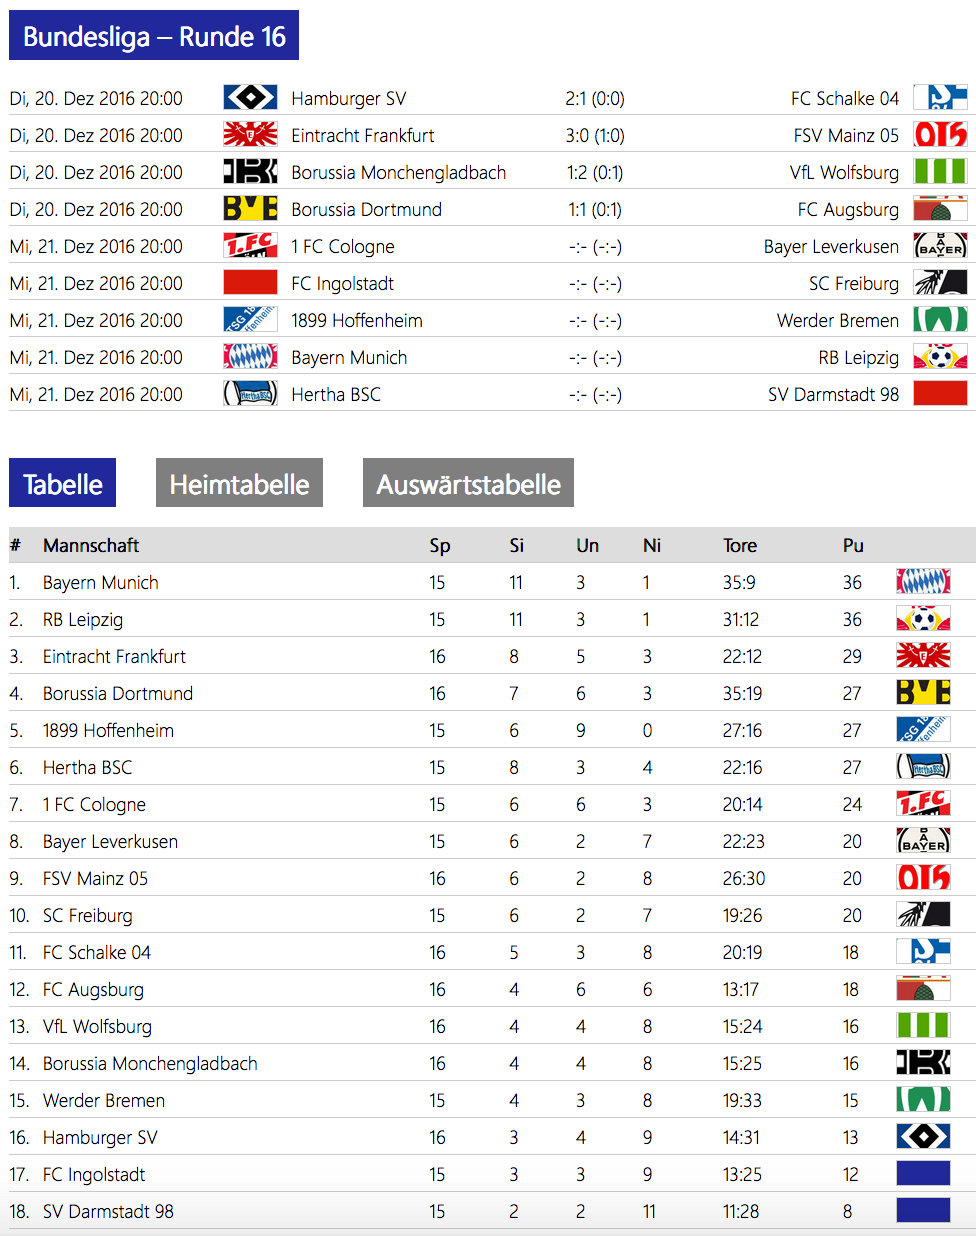Open the Borussia Monchengladbach fixture link
This screenshot has width=976, height=1236.
[398, 172]
